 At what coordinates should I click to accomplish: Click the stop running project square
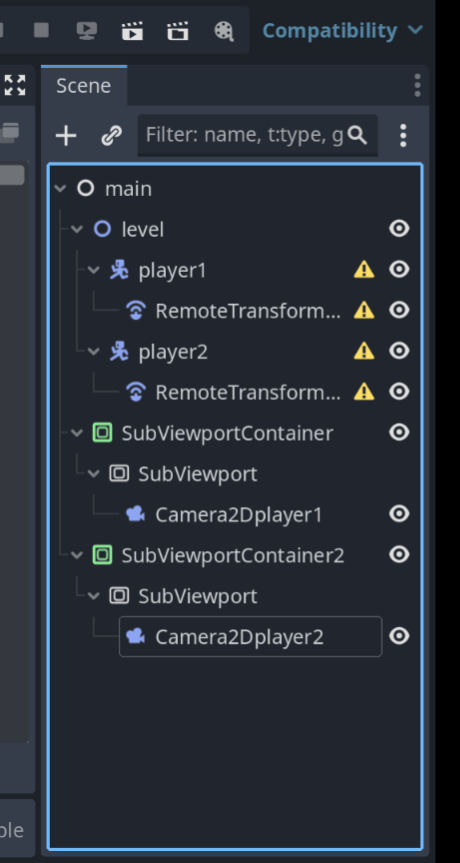point(41,30)
